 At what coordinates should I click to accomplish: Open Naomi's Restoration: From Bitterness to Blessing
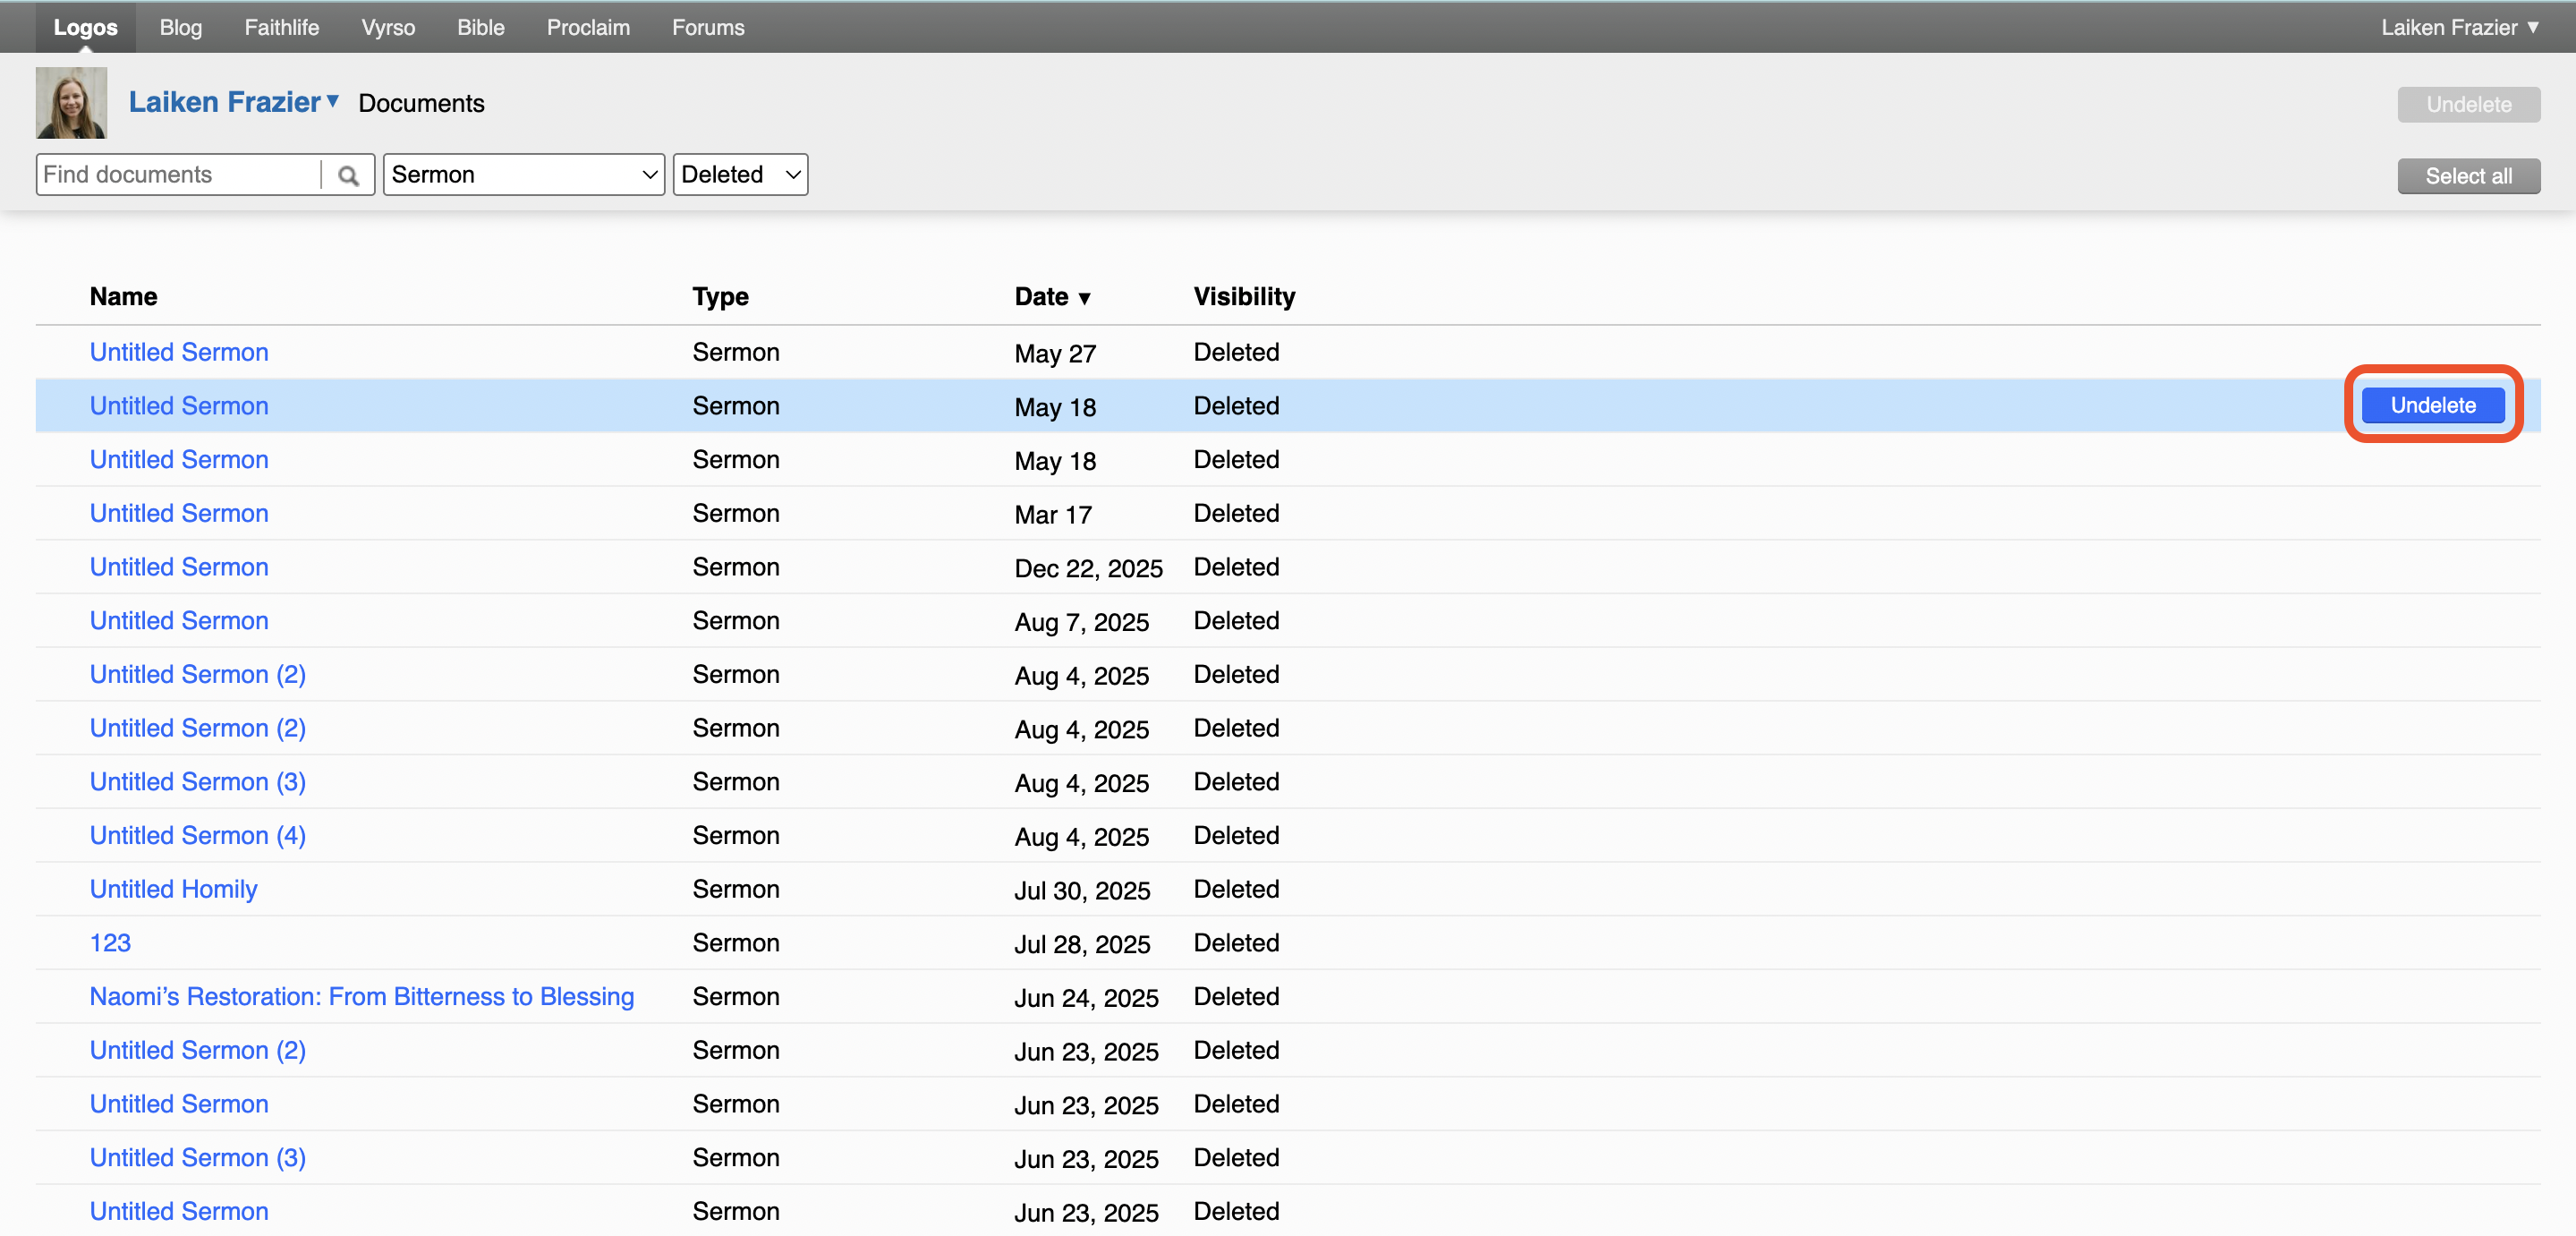coord(362,997)
